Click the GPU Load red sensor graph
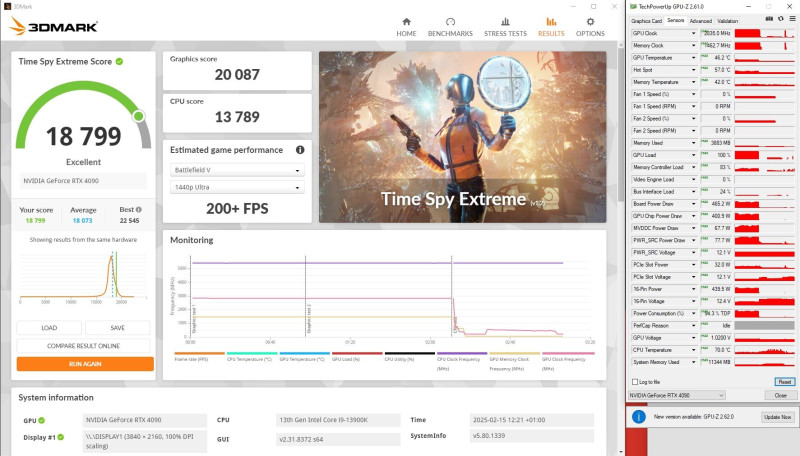The height and width of the screenshot is (456, 800). point(764,155)
